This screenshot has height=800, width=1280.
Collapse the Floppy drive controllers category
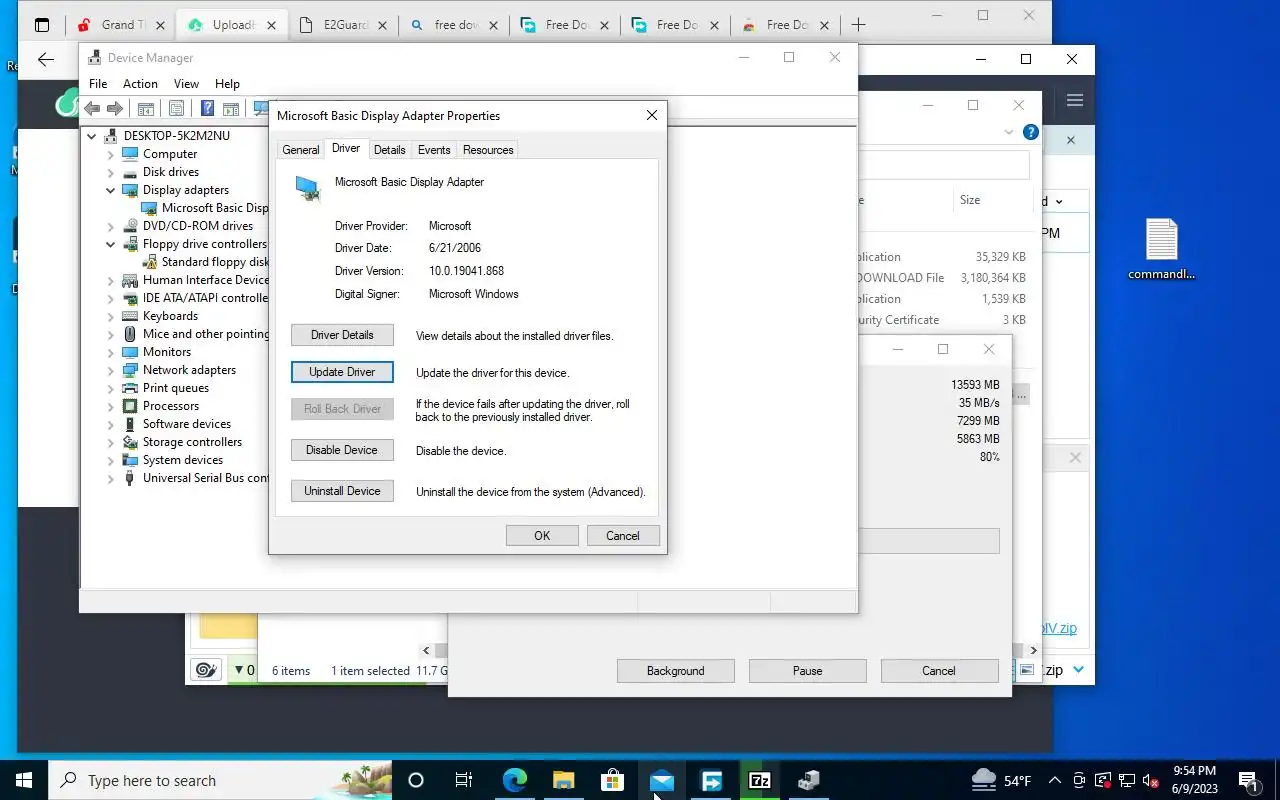pos(111,244)
